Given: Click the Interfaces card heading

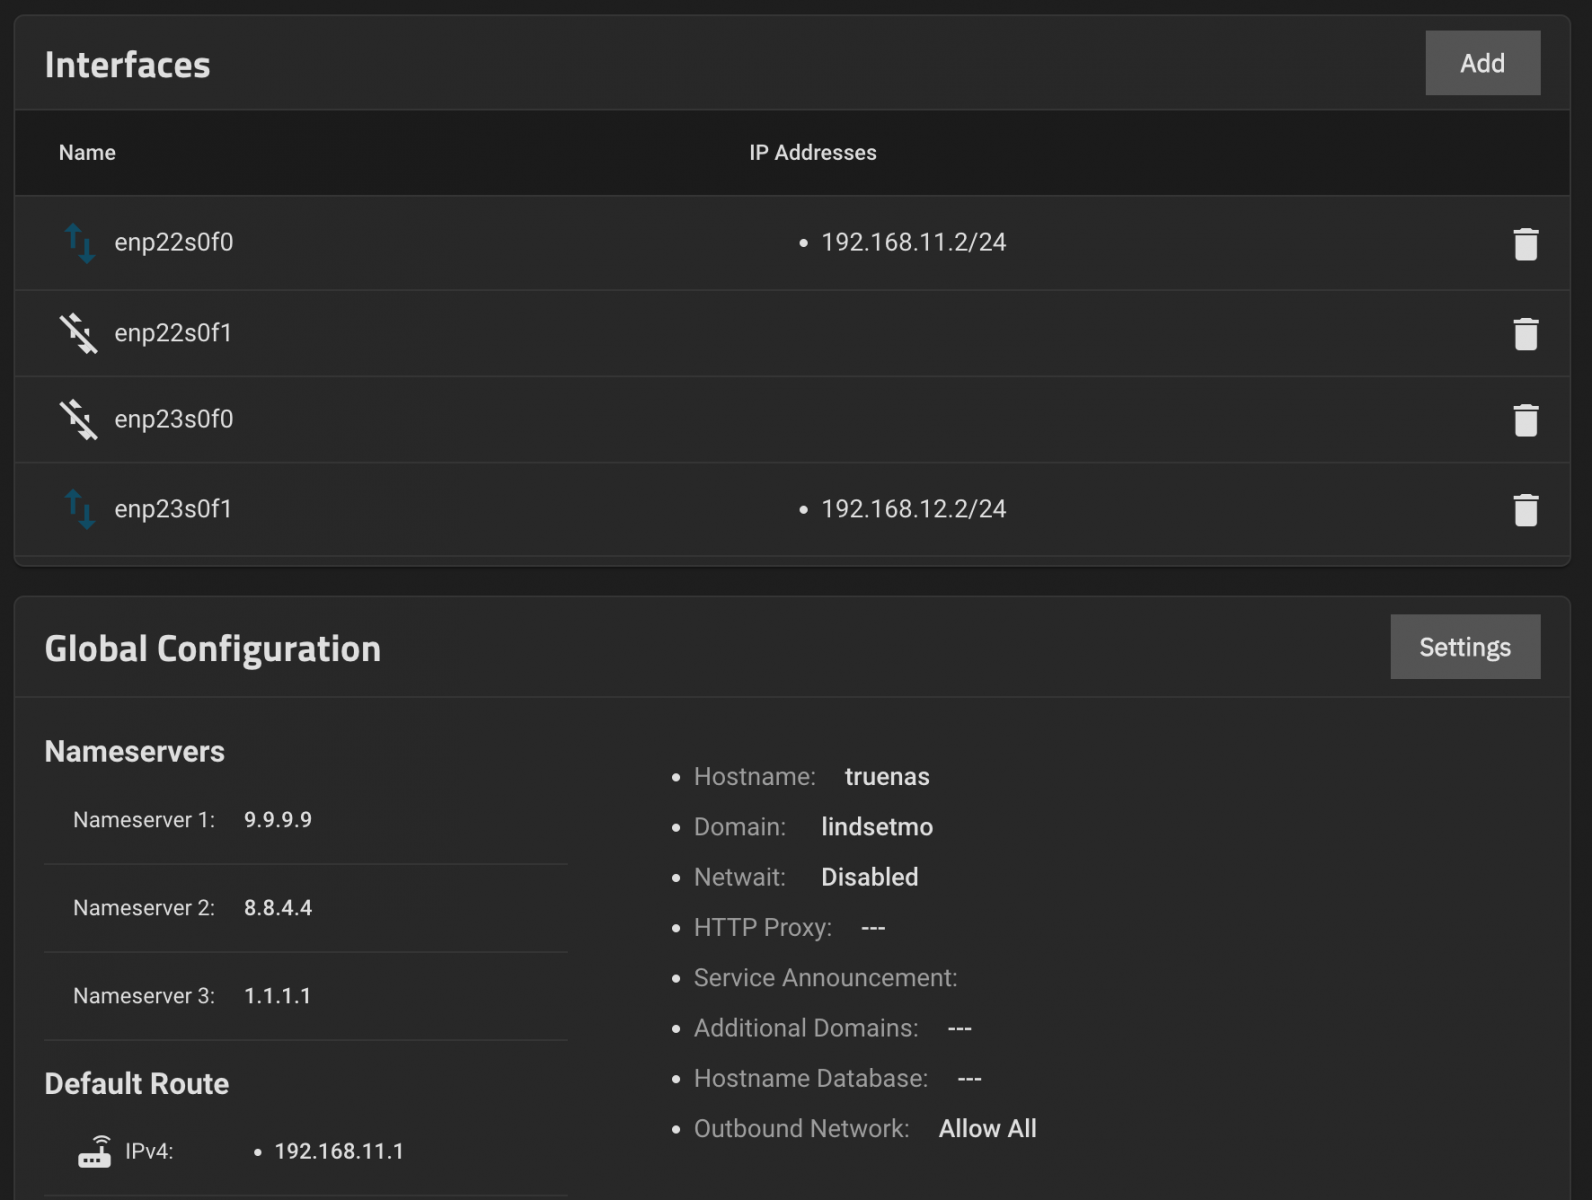Looking at the screenshot, I should click(128, 65).
